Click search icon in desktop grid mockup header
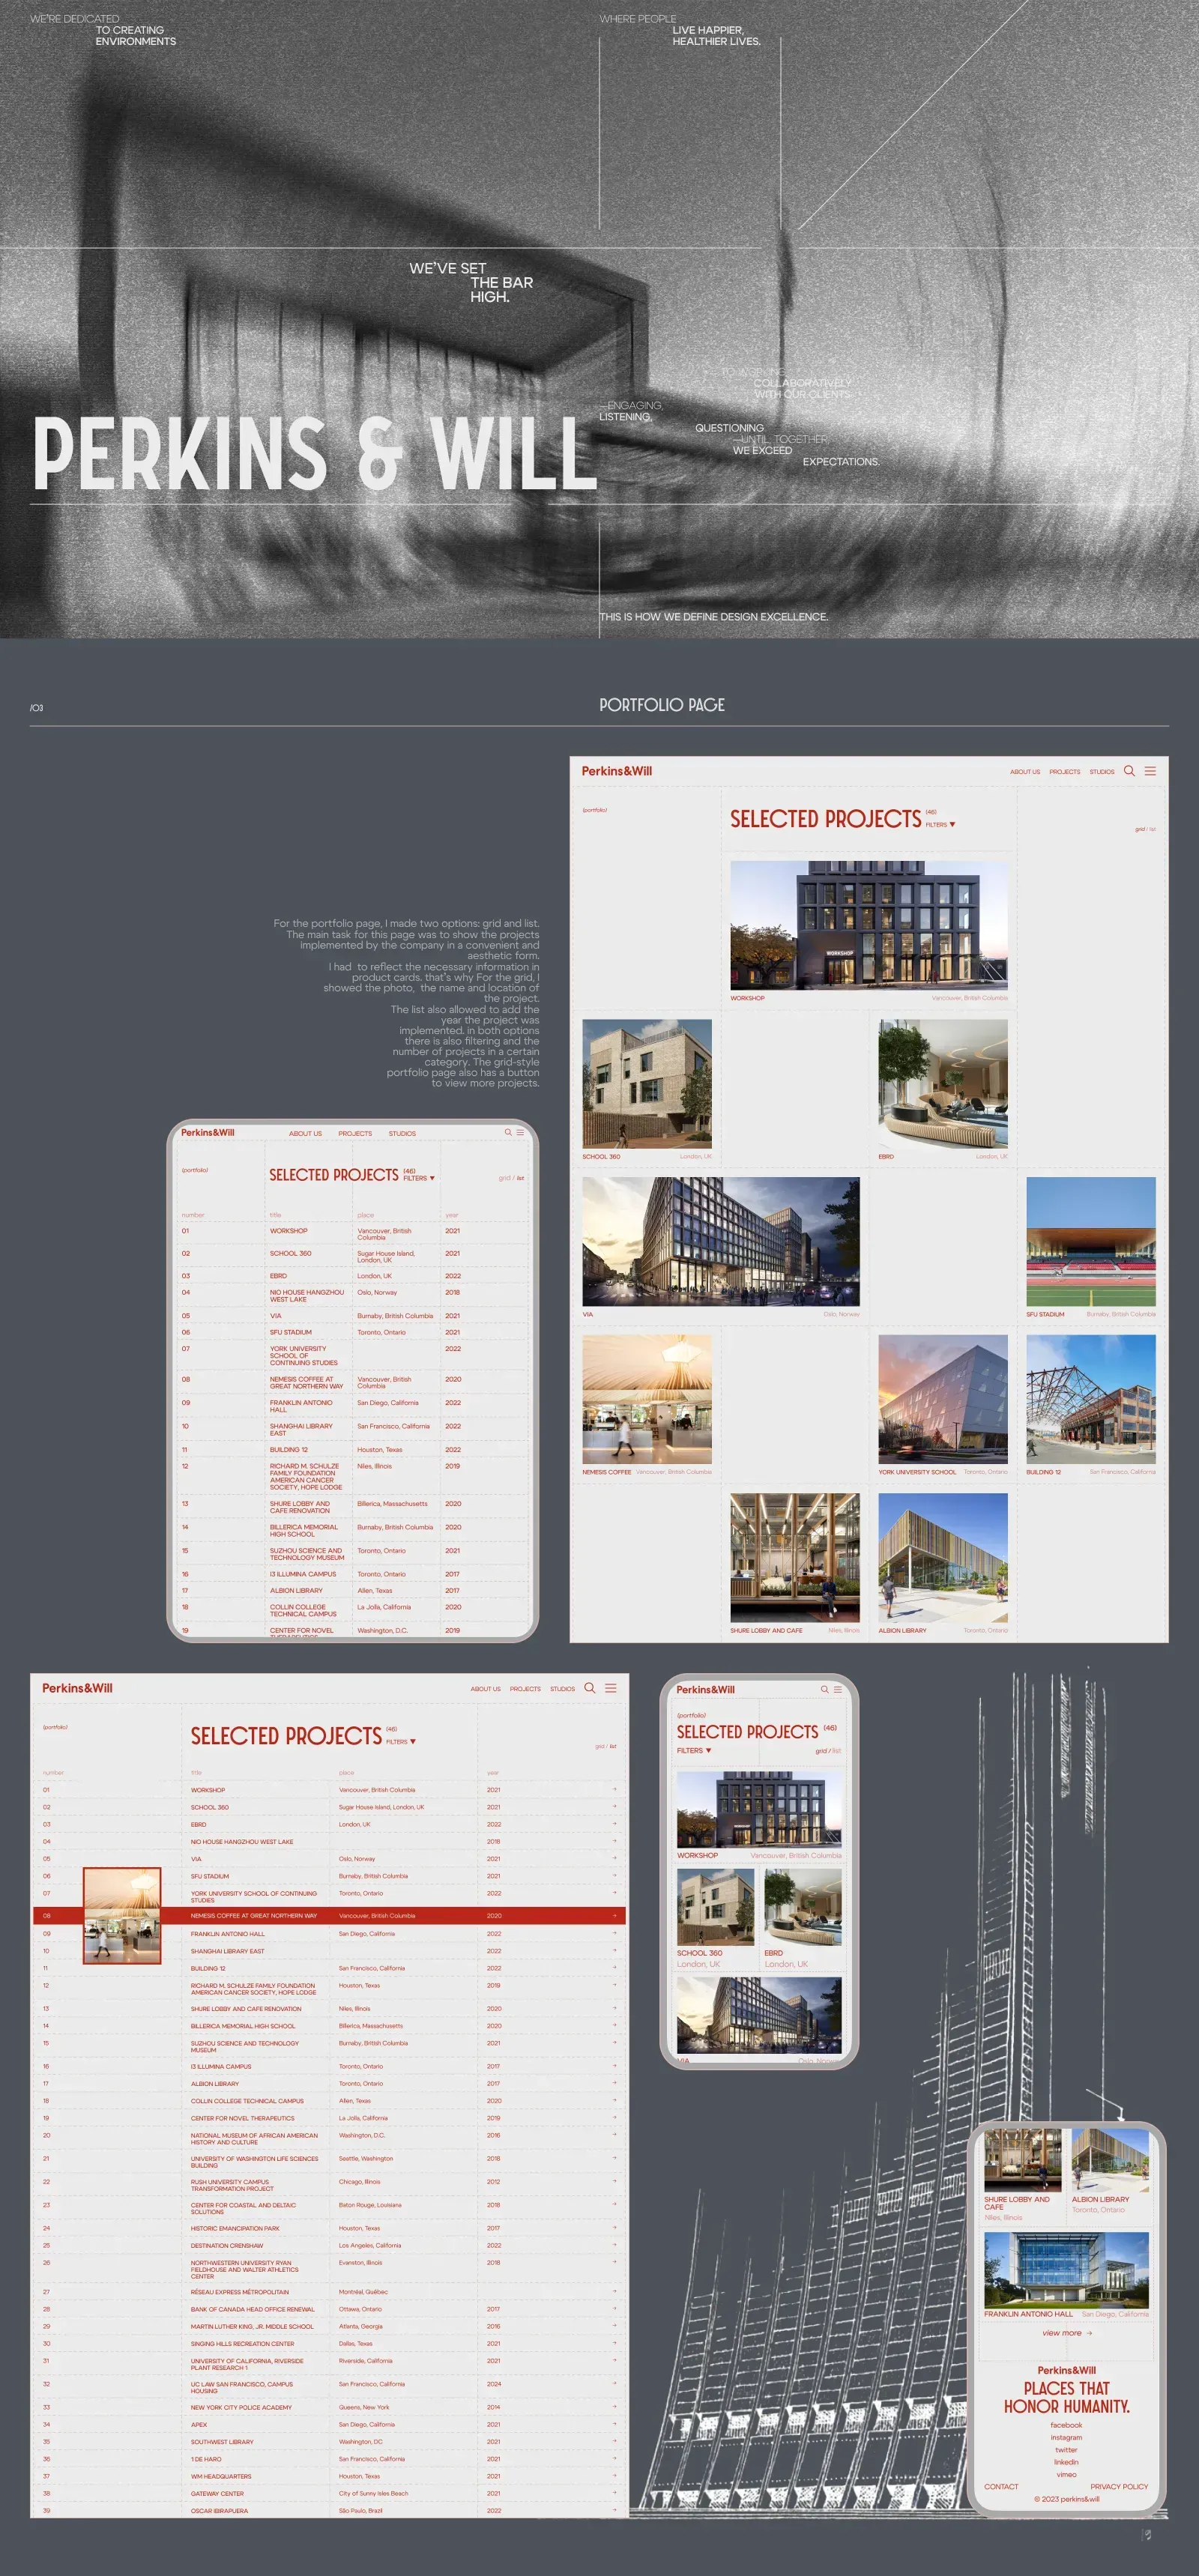This screenshot has height=2576, width=1199. coord(1129,771)
